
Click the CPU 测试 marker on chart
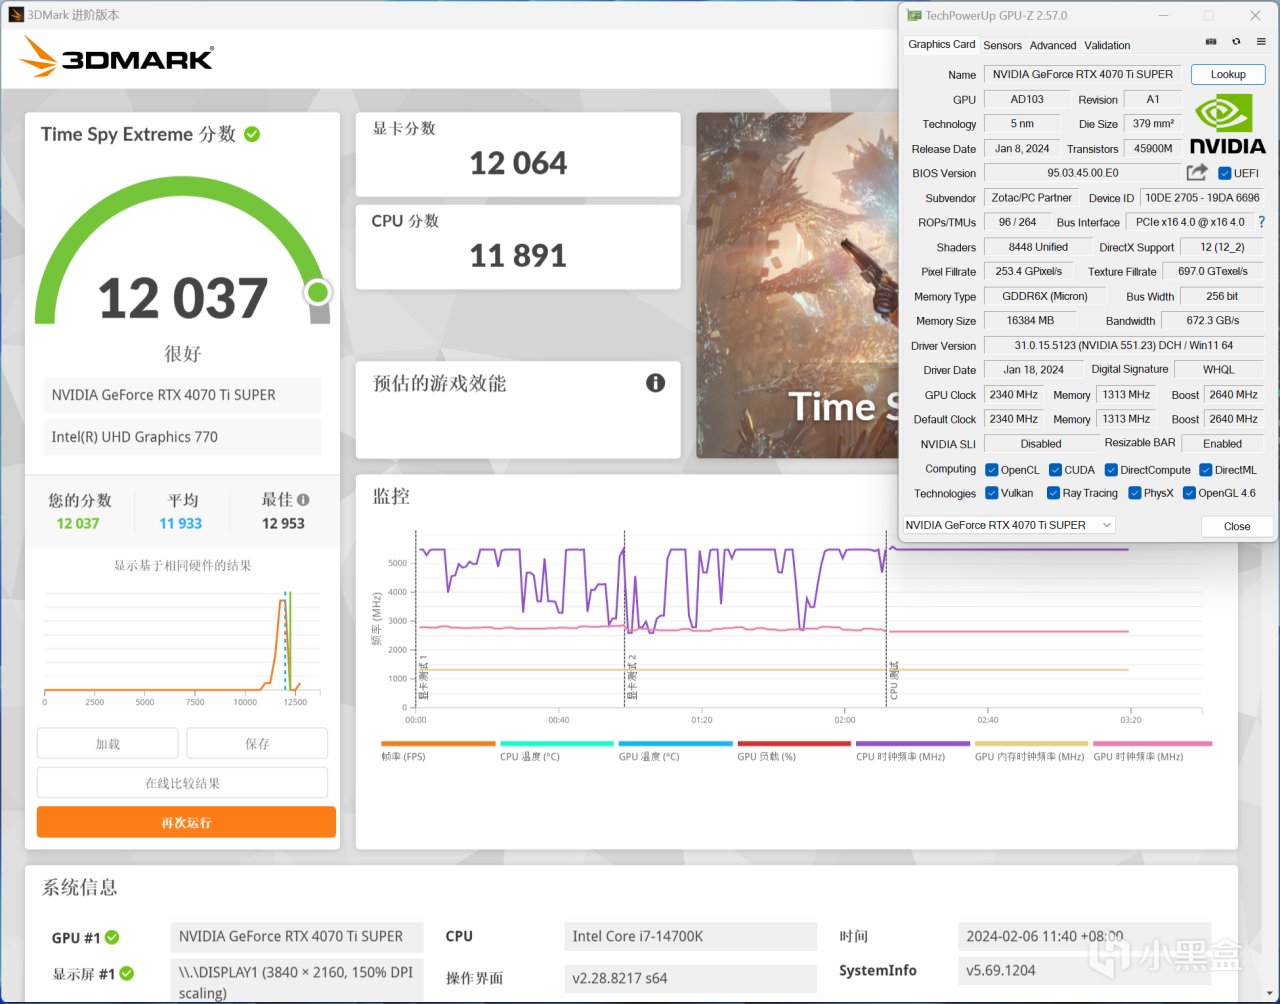pos(894,679)
